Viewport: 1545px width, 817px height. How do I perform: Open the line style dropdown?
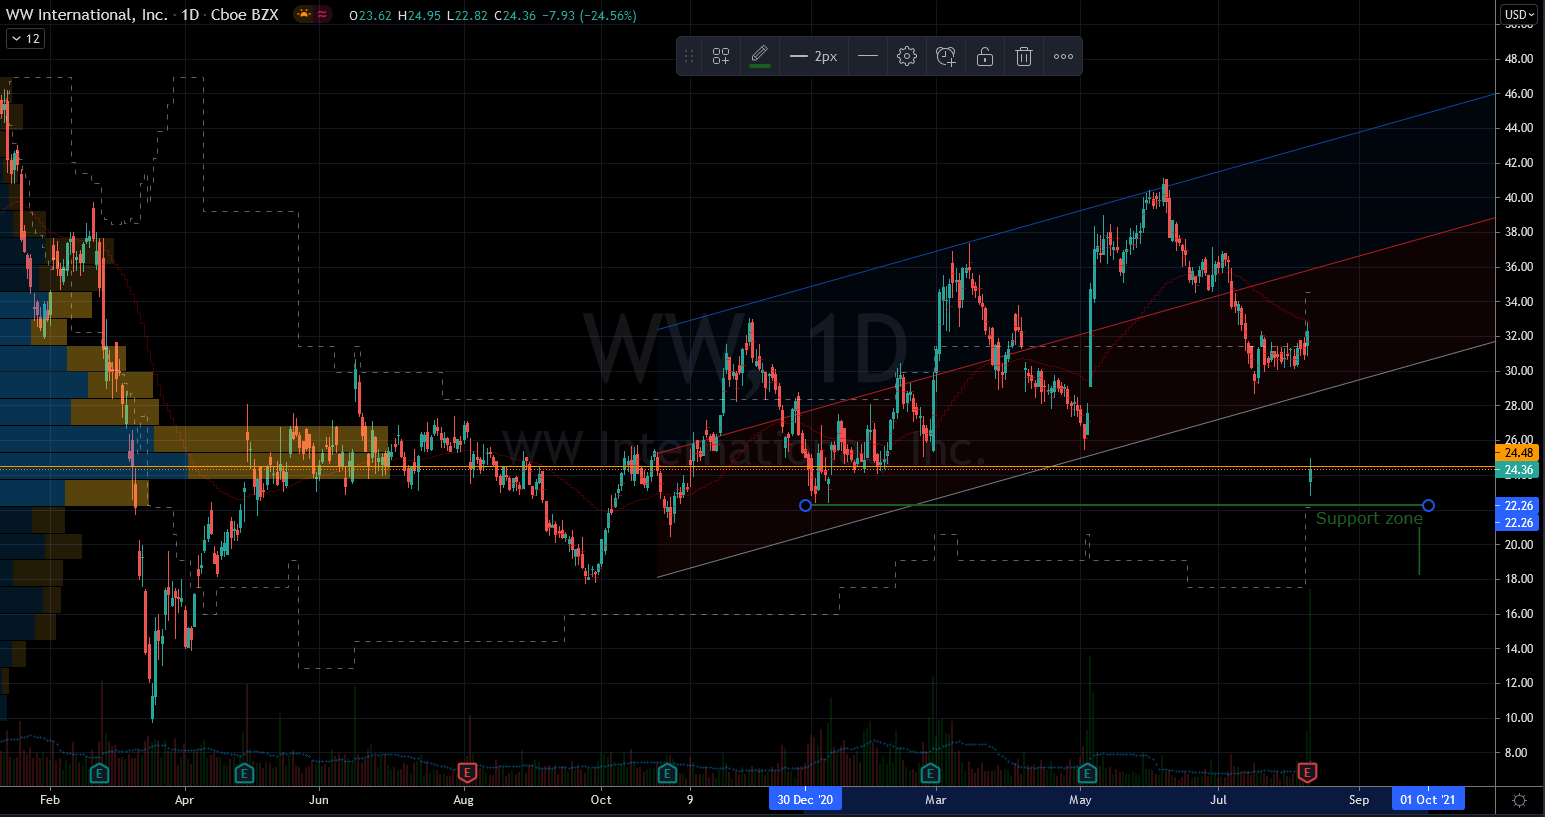pos(868,56)
